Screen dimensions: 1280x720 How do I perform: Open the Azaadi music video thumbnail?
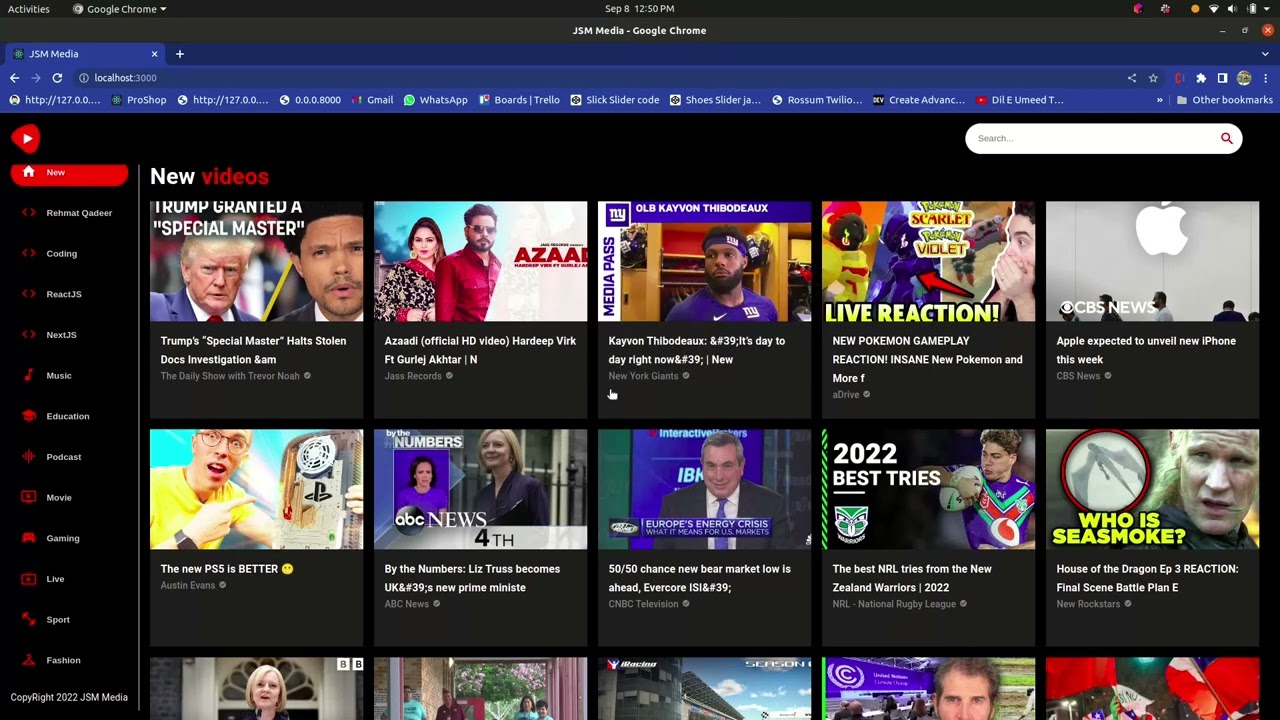tap(480, 261)
